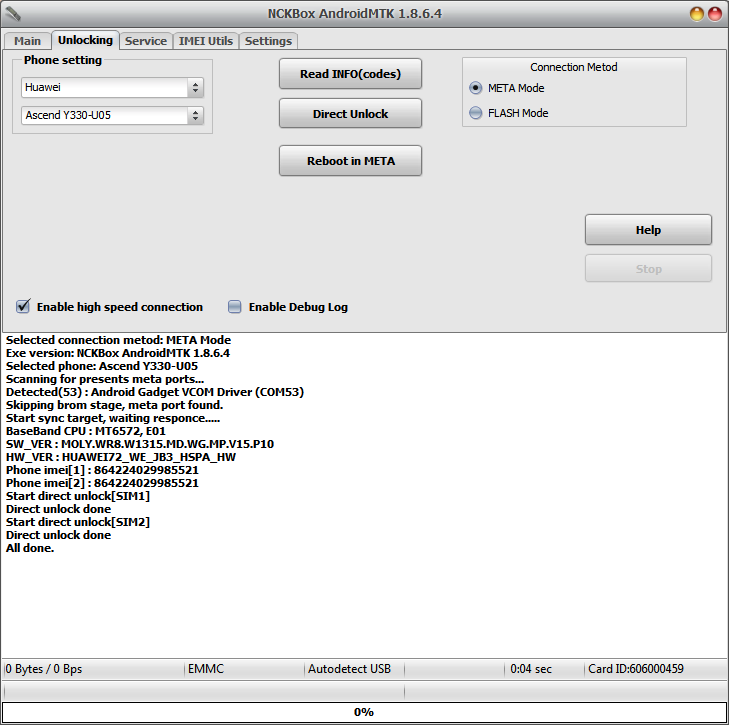This screenshot has height=725, width=729.
Task: Open the Settings tab
Action: pos(268,41)
